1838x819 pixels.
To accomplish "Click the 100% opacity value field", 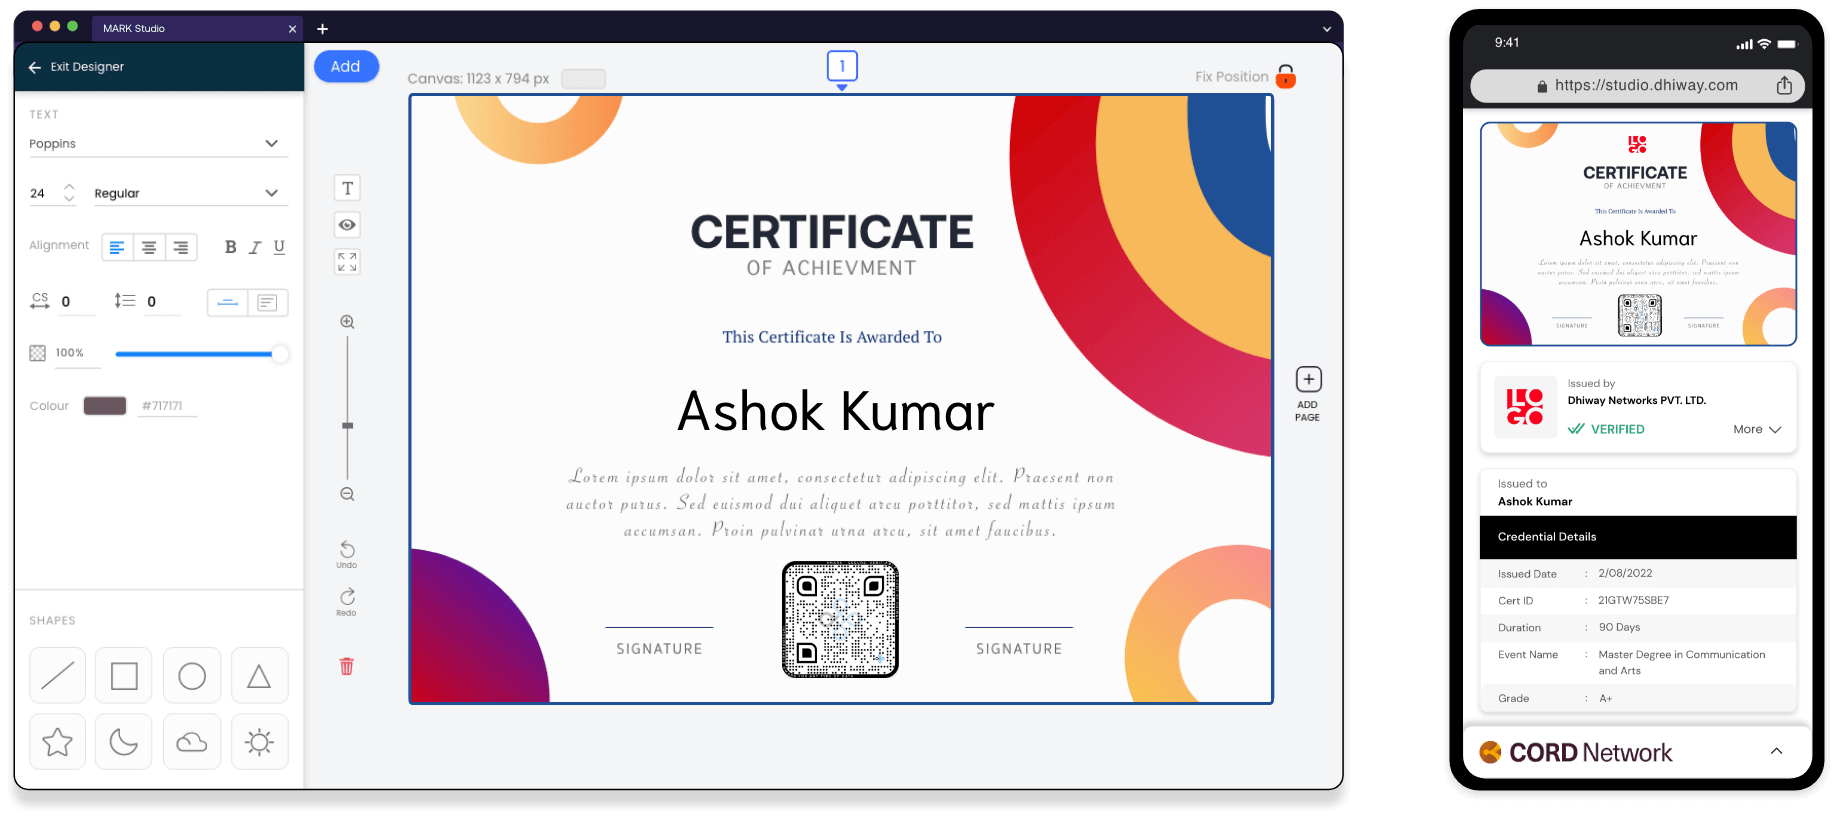I will 76,353.
